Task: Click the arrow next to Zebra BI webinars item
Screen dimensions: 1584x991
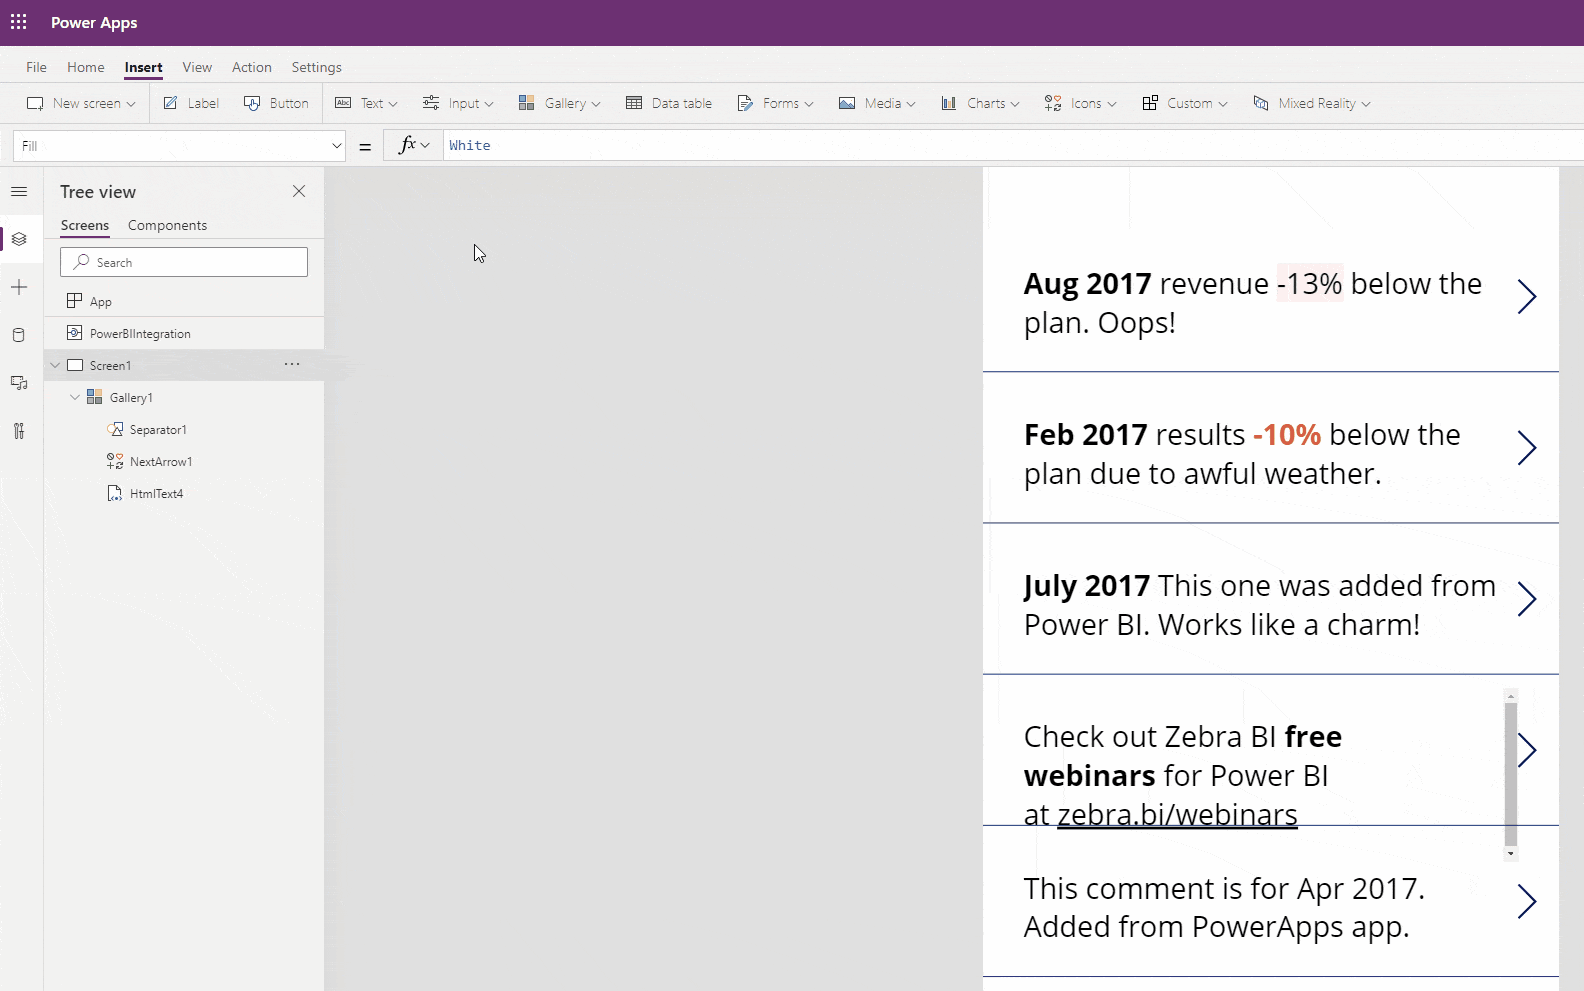Action: (x=1528, y=750)
